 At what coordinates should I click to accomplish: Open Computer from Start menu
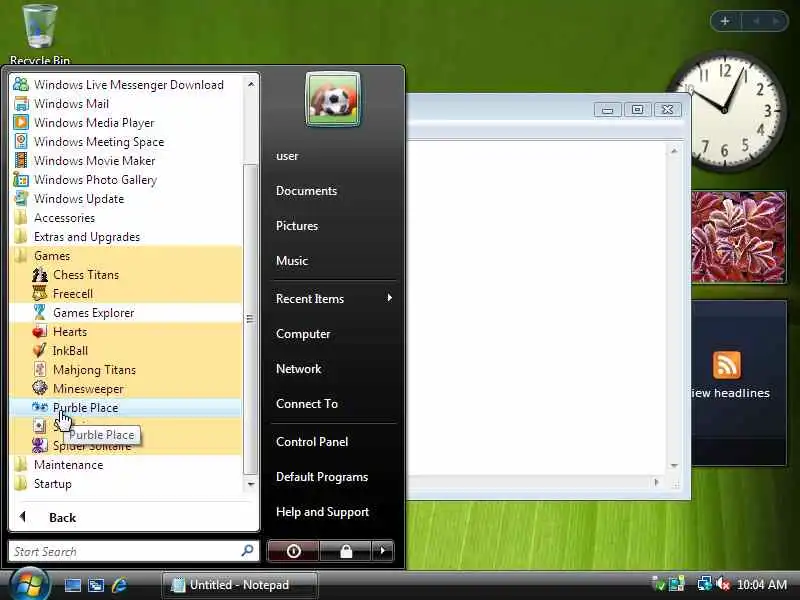(334, 334)
